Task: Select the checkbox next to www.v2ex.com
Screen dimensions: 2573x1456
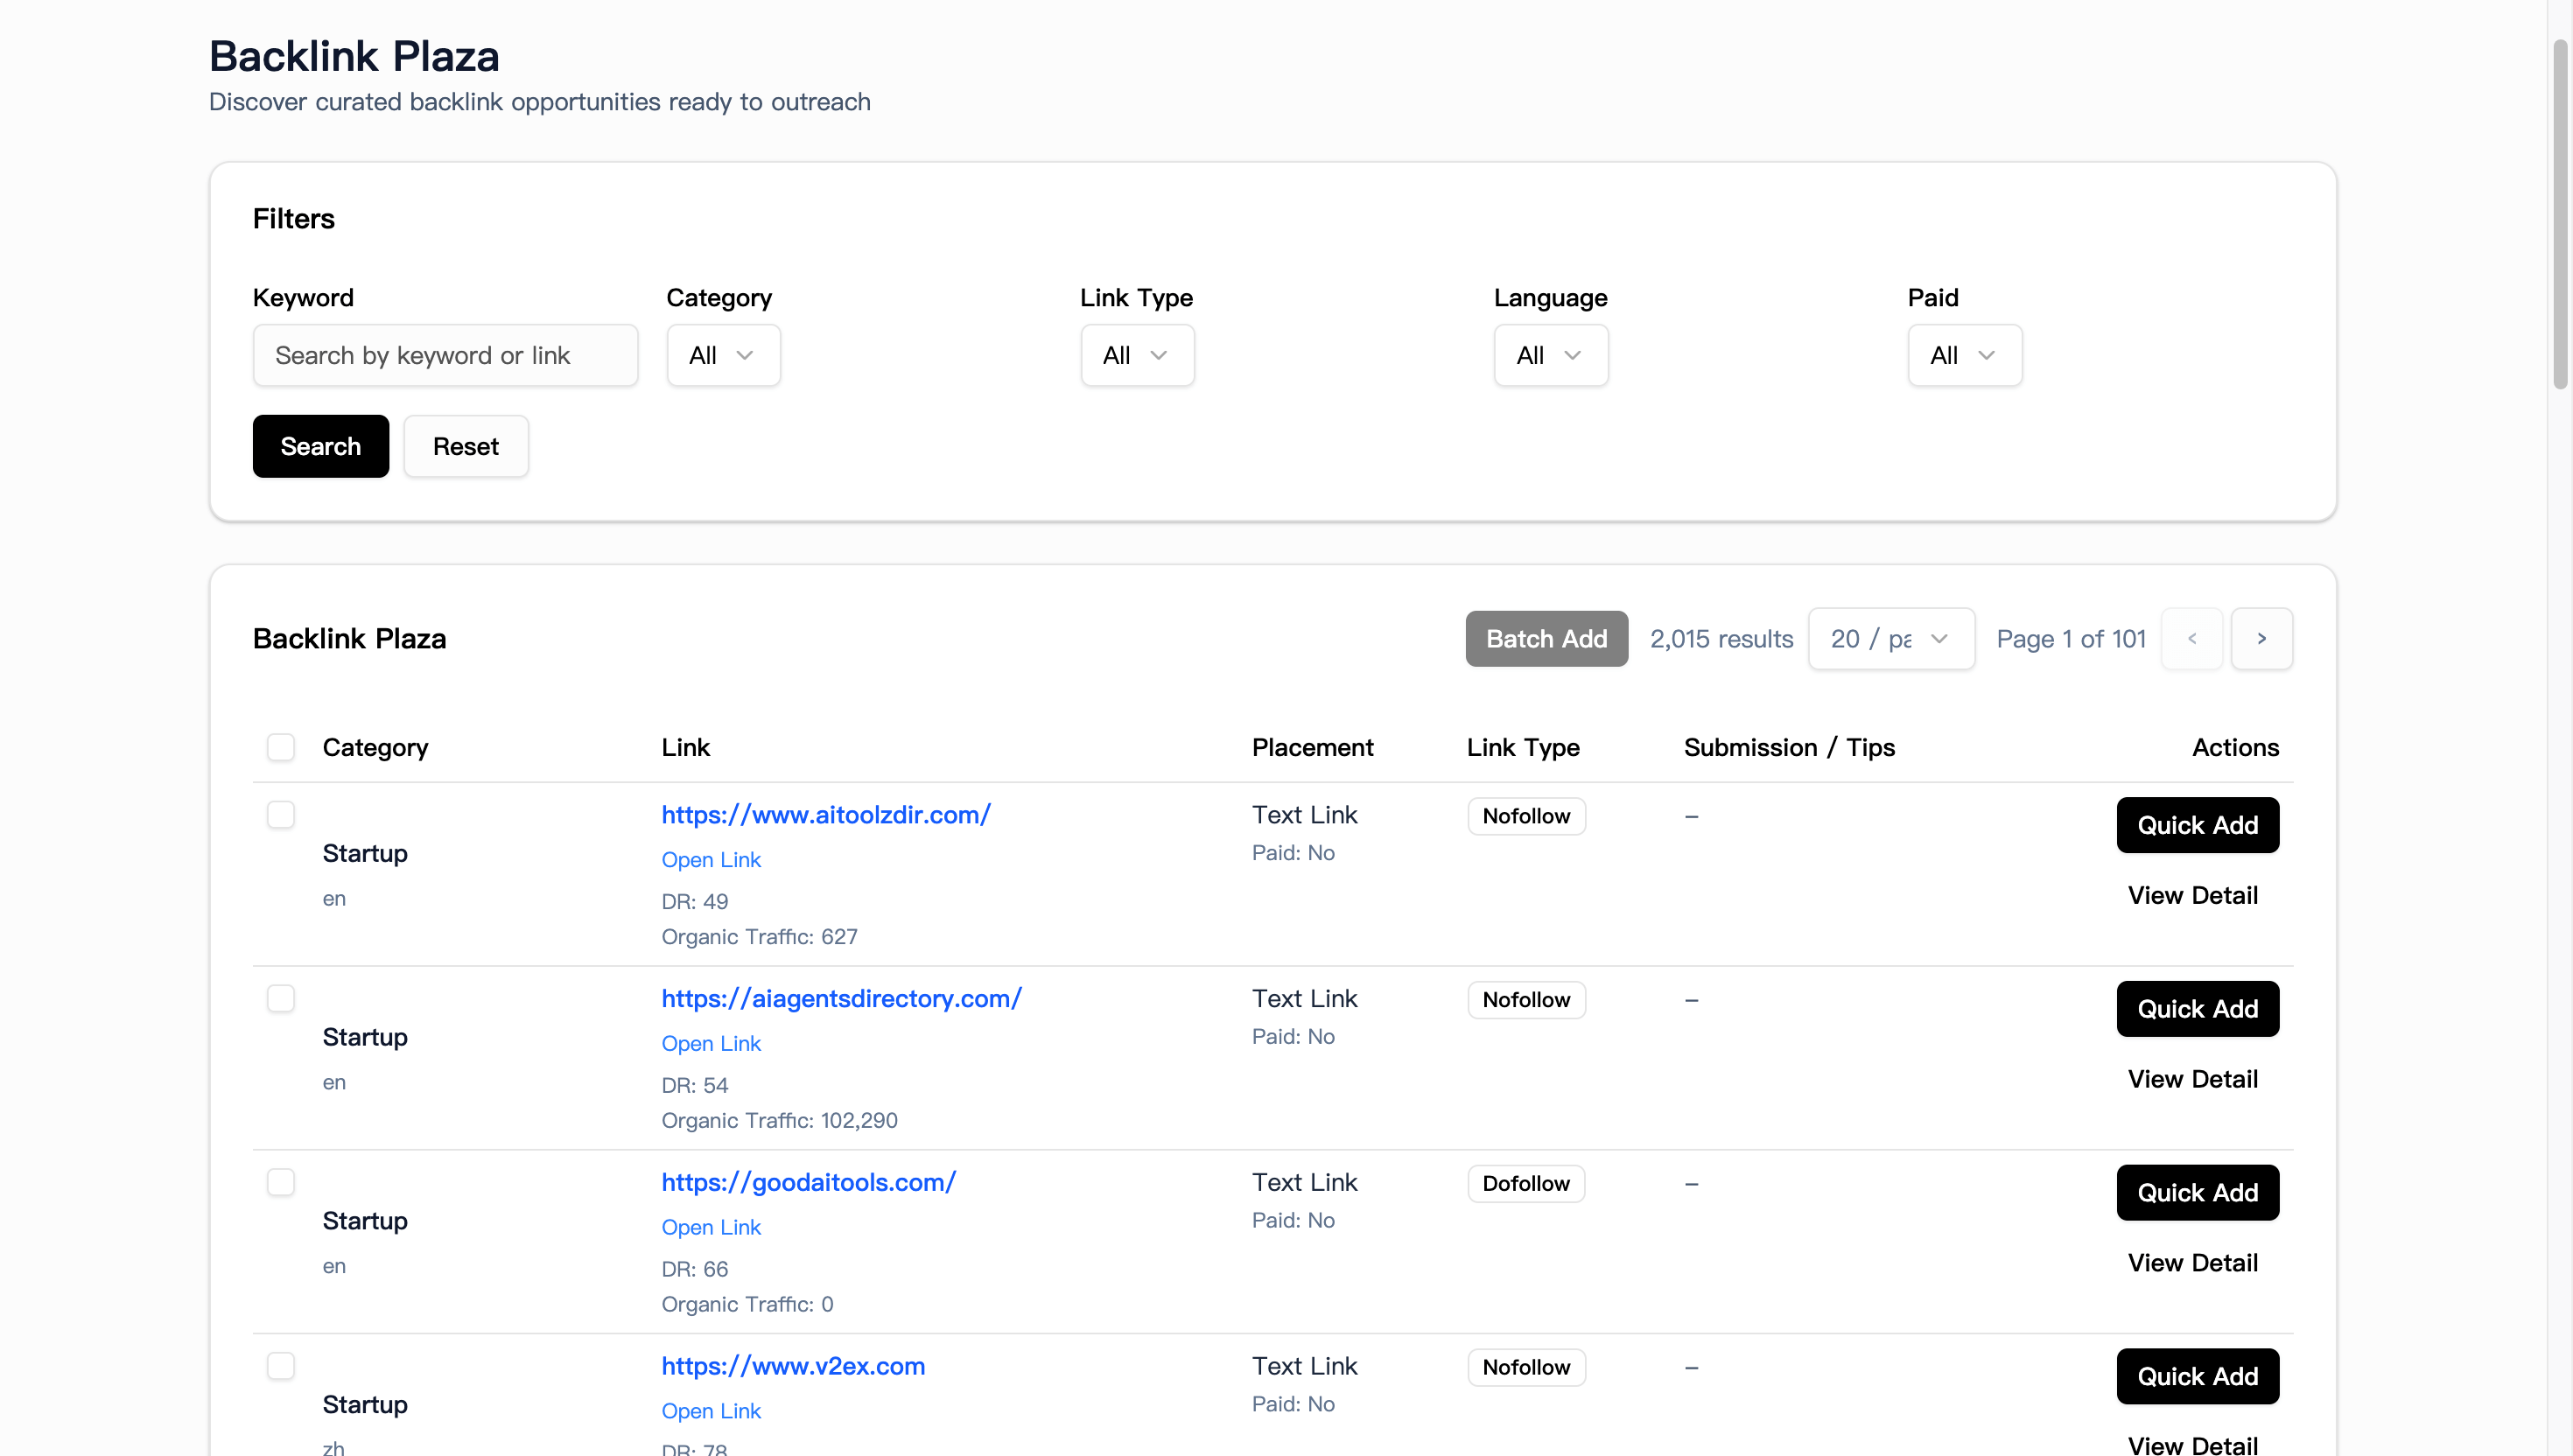Action: 280,1366
